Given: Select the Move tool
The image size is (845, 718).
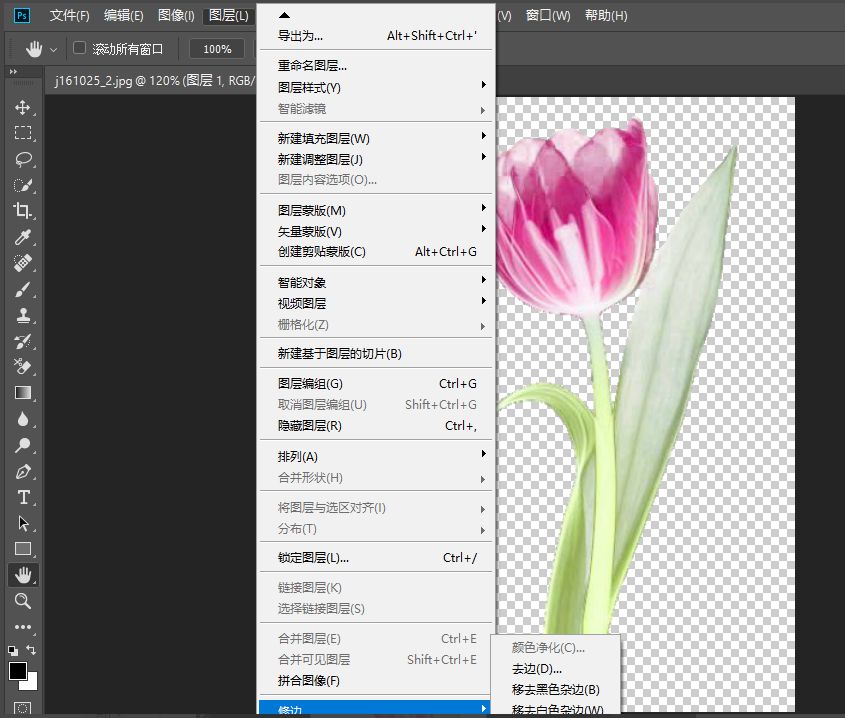Looking at the screenshot, I should point(24,108).
